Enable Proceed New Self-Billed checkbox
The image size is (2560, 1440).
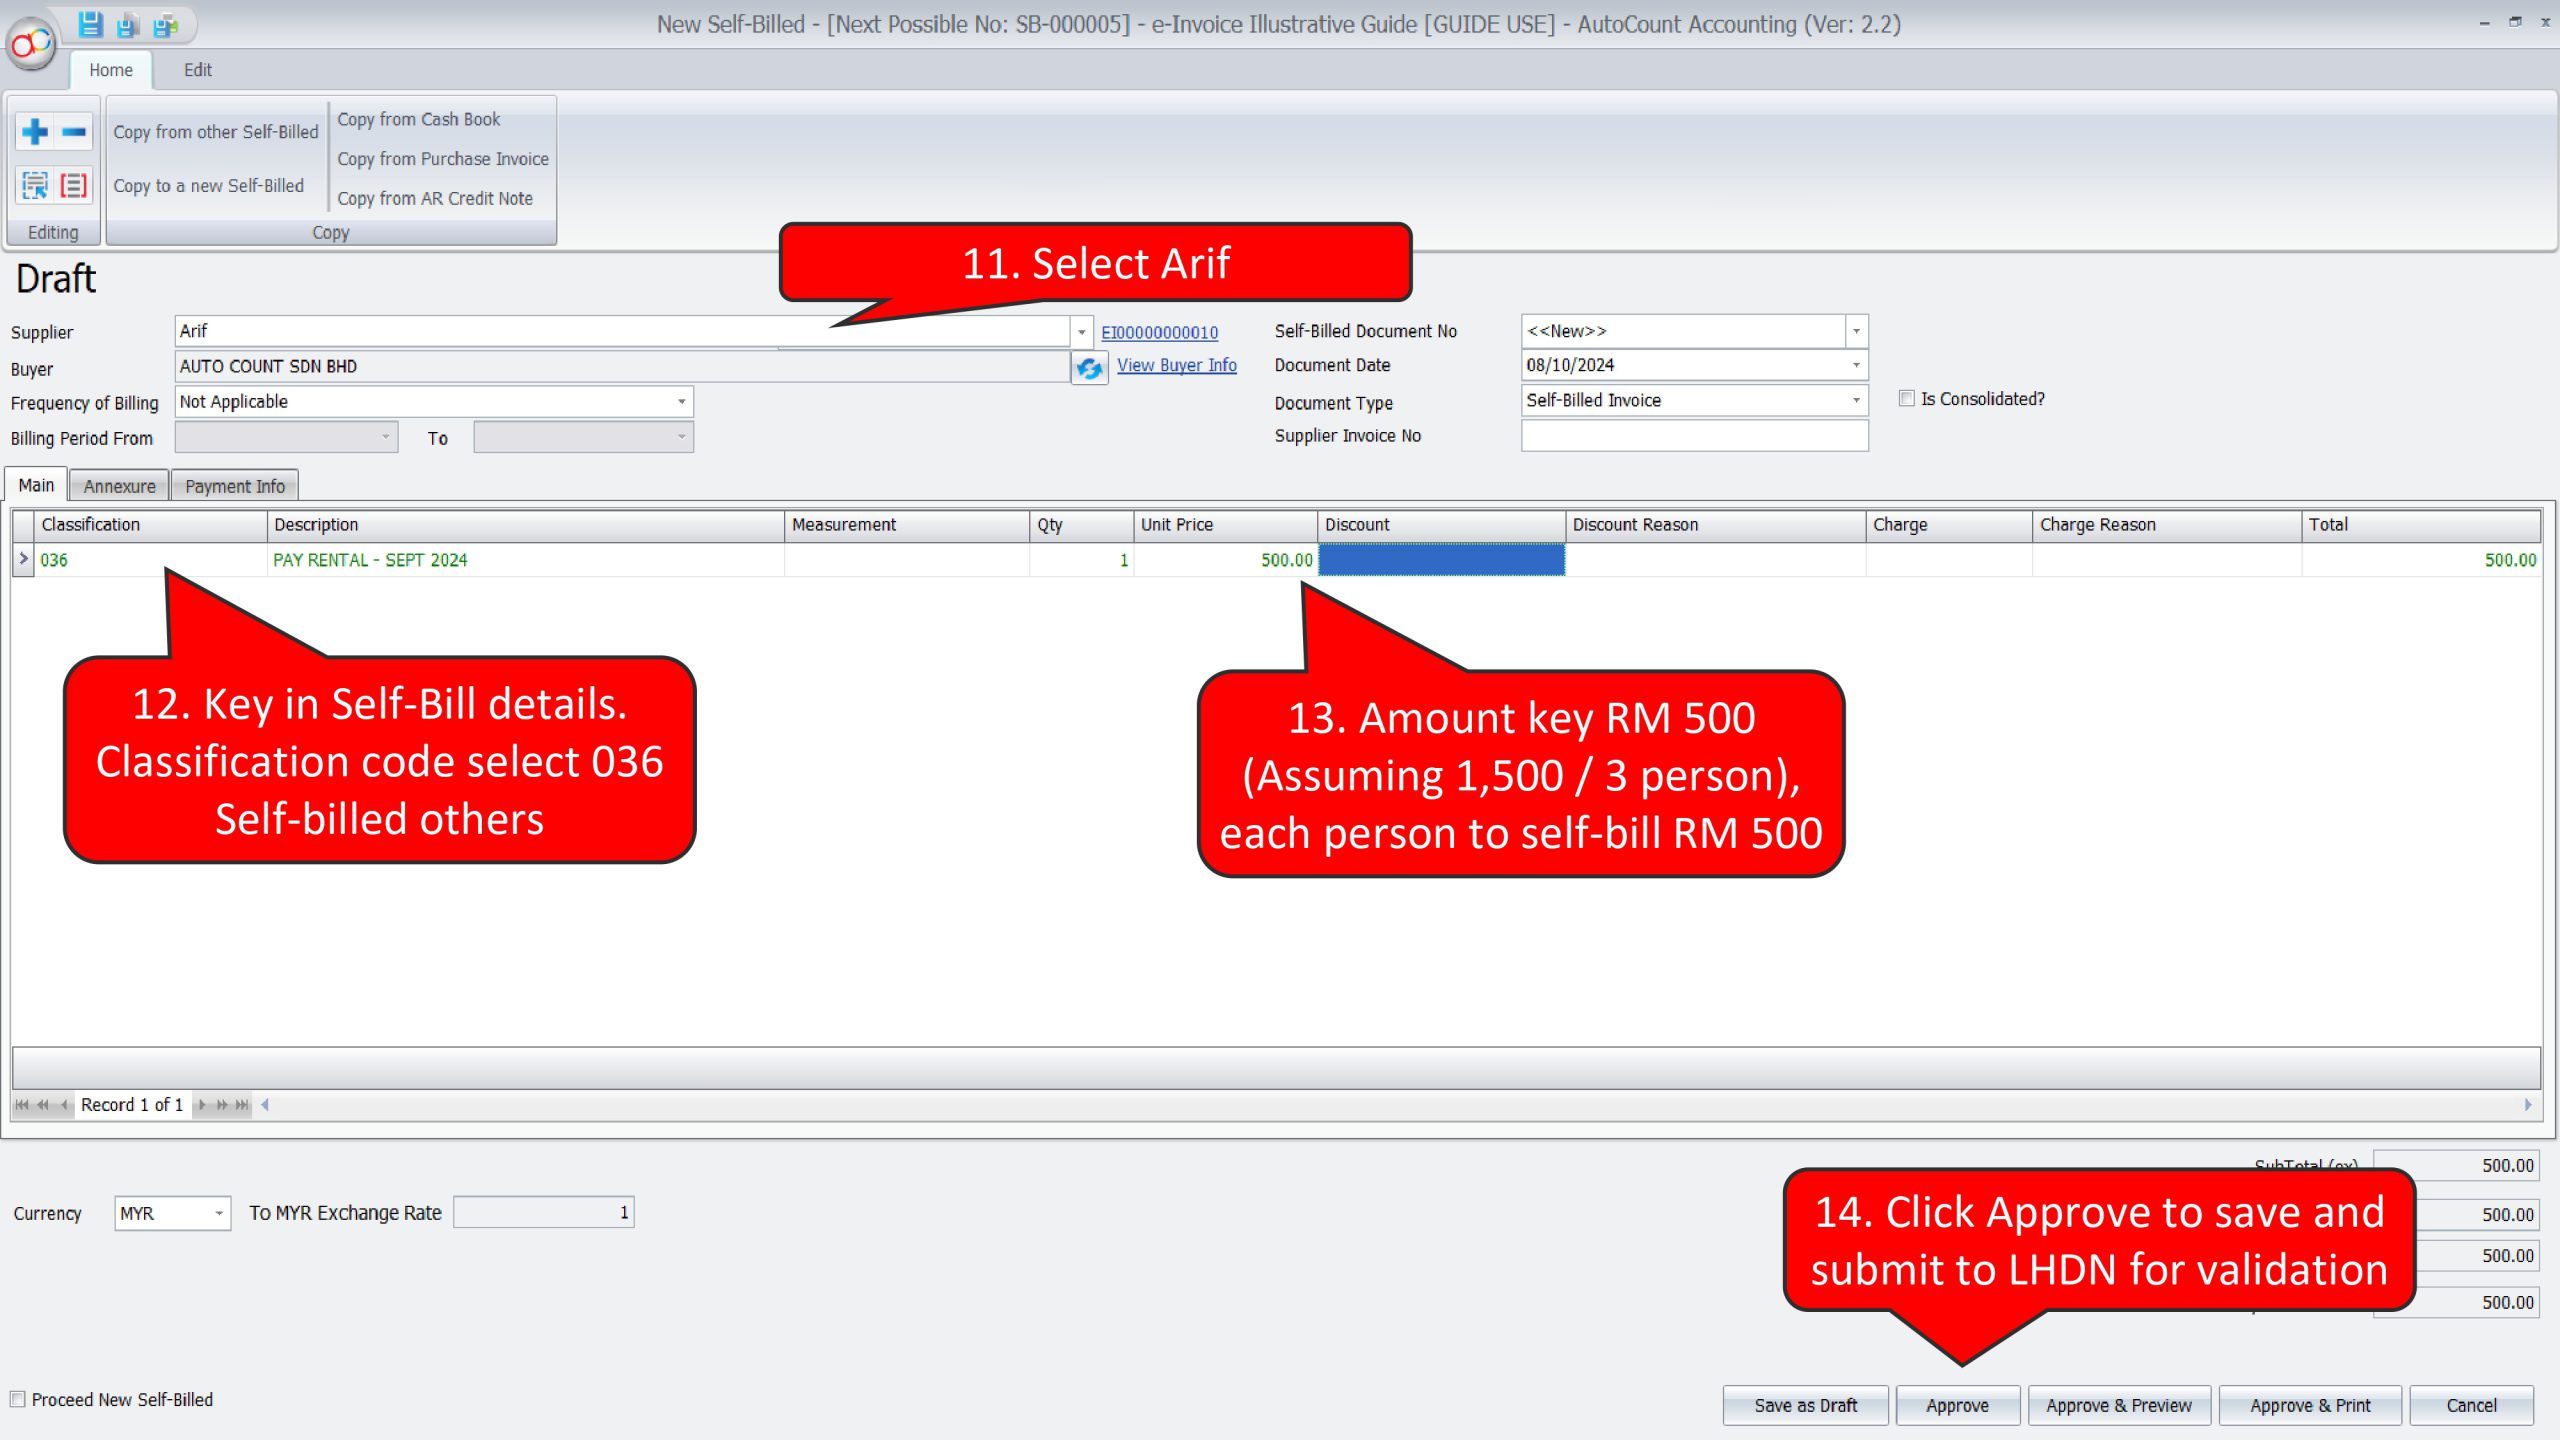click(18, 1399)
